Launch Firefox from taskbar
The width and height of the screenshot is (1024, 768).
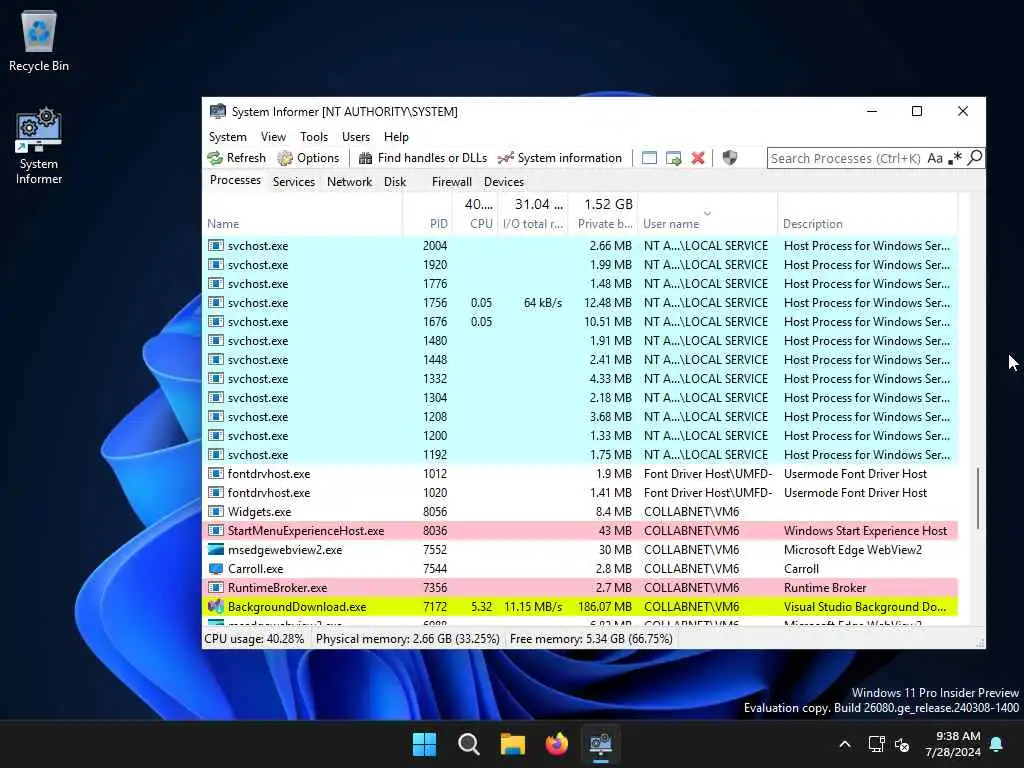[556, 744]
